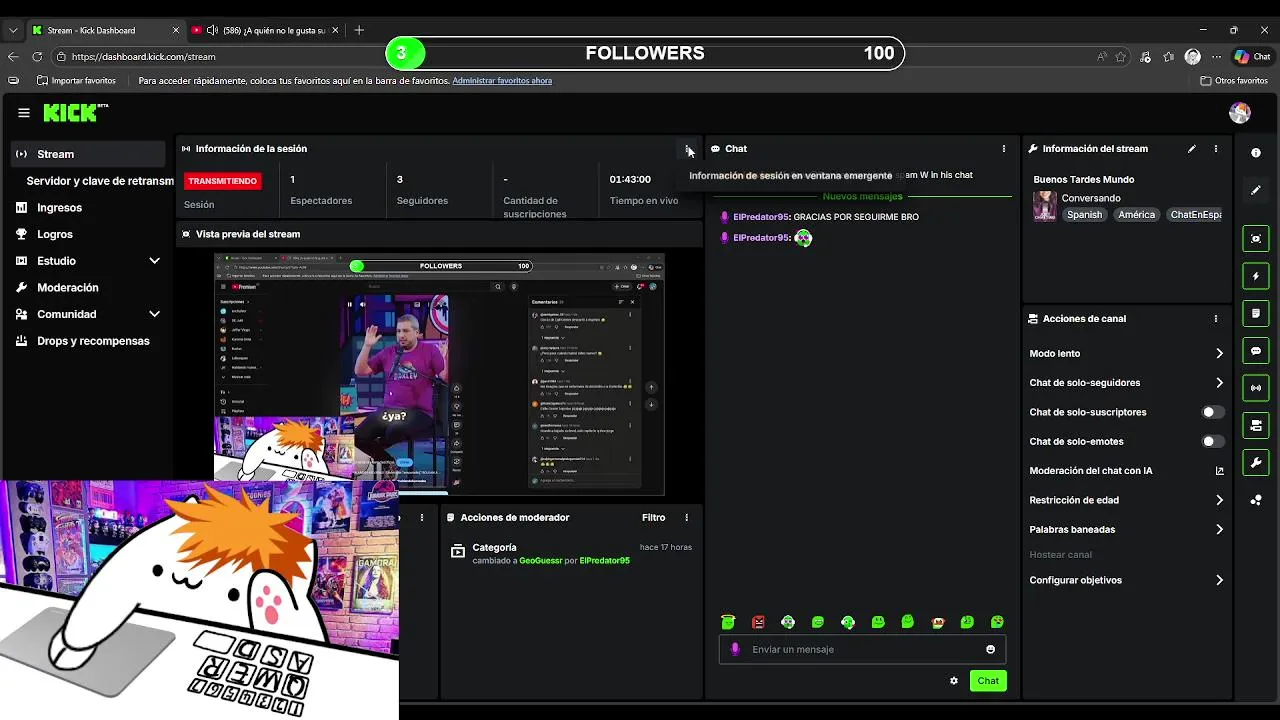The width and height of the screenshot is (1280, 720).
Task: Click green Chat send button
Action: [x=988, y=681]
